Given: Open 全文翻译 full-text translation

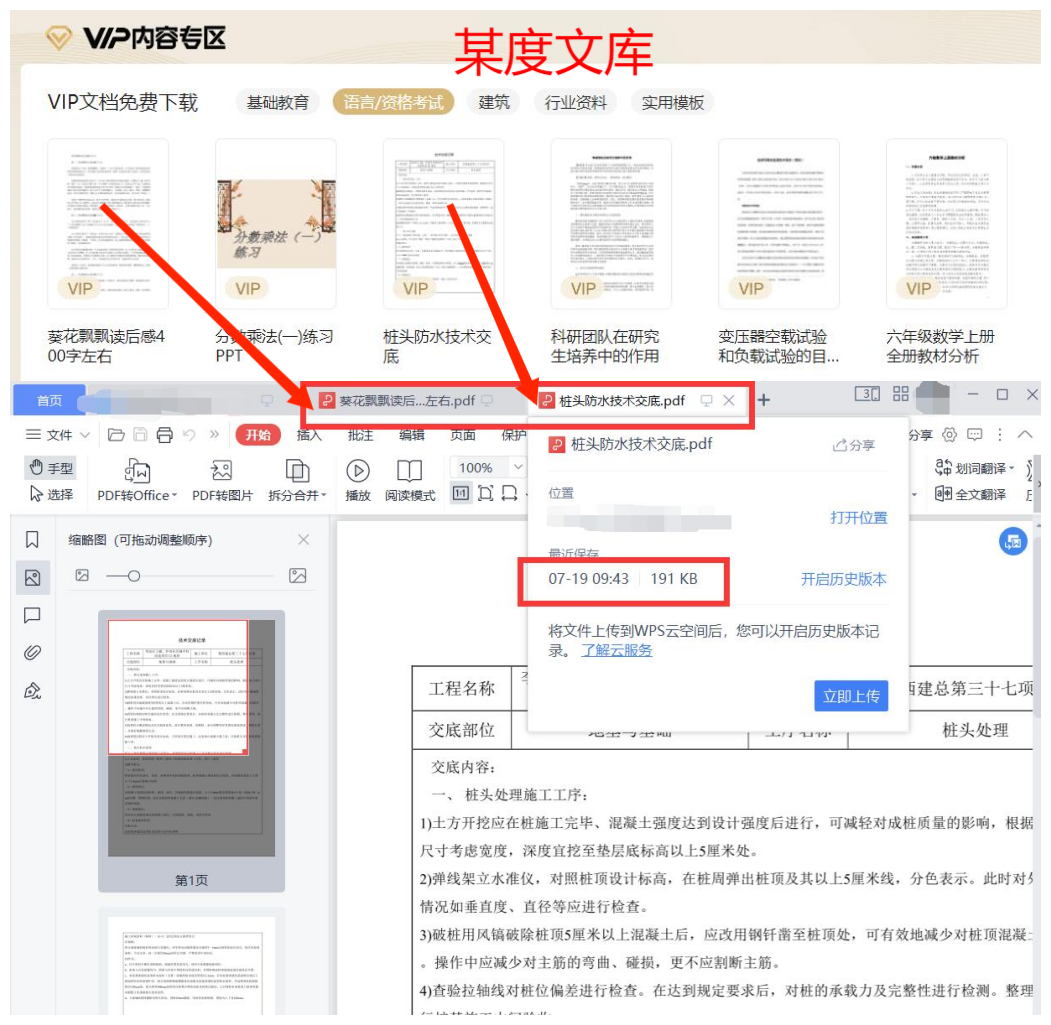Looking at the screenshot, I should click(971, 495).
